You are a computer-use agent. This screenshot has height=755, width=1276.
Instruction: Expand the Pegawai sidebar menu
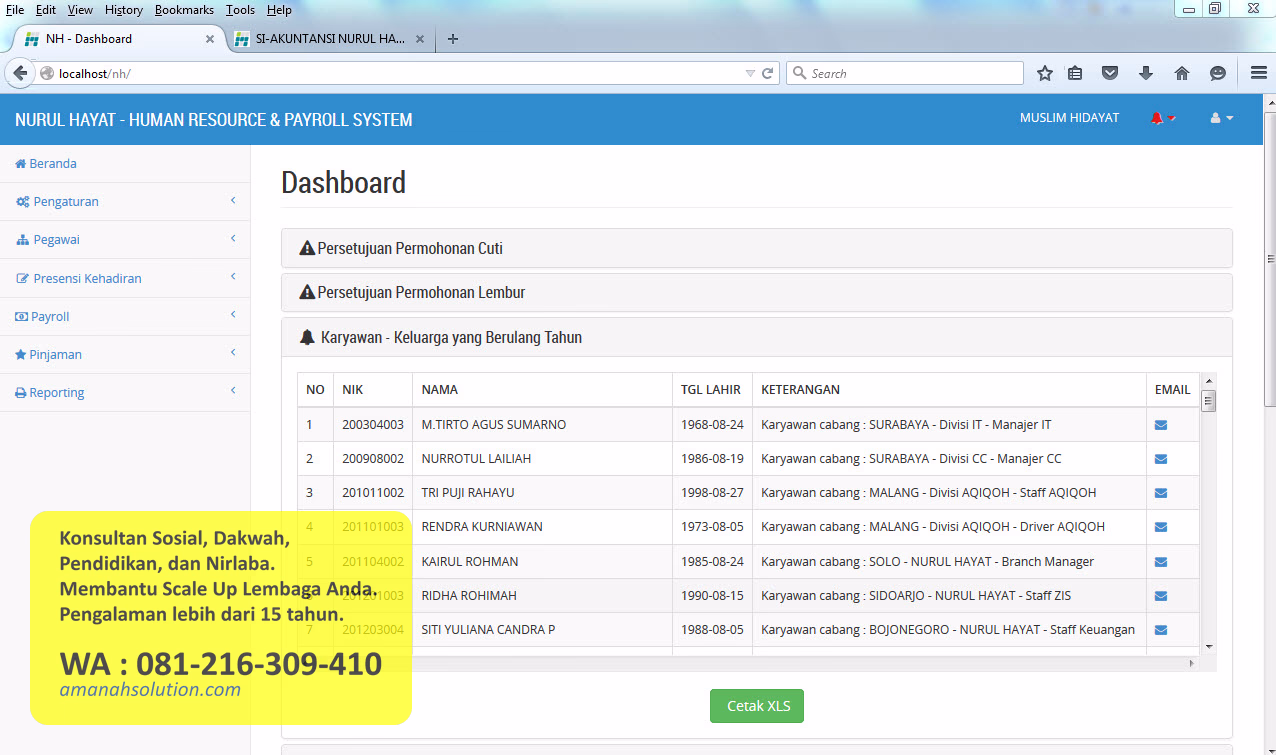tap(125, 239)
